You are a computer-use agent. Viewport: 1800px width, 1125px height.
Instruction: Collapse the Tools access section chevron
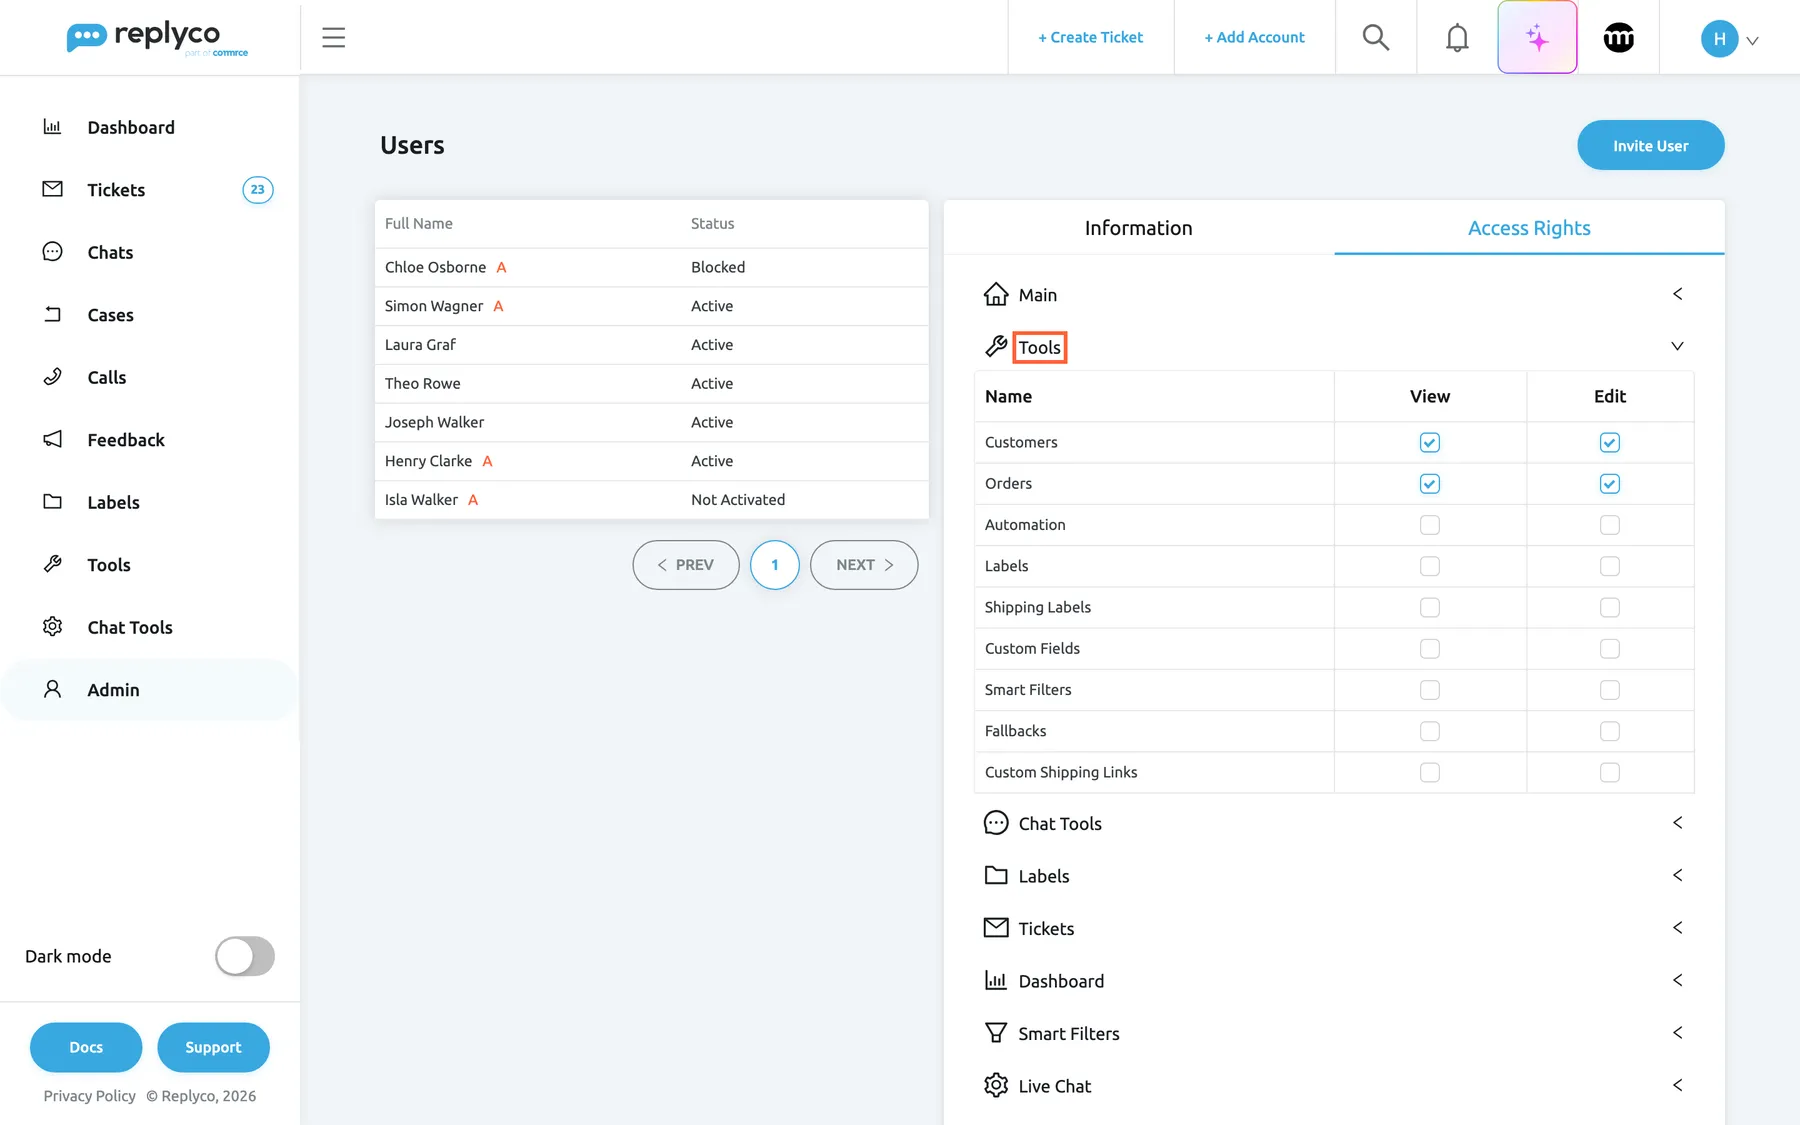pyautogui.click(x=1677, y=346)
